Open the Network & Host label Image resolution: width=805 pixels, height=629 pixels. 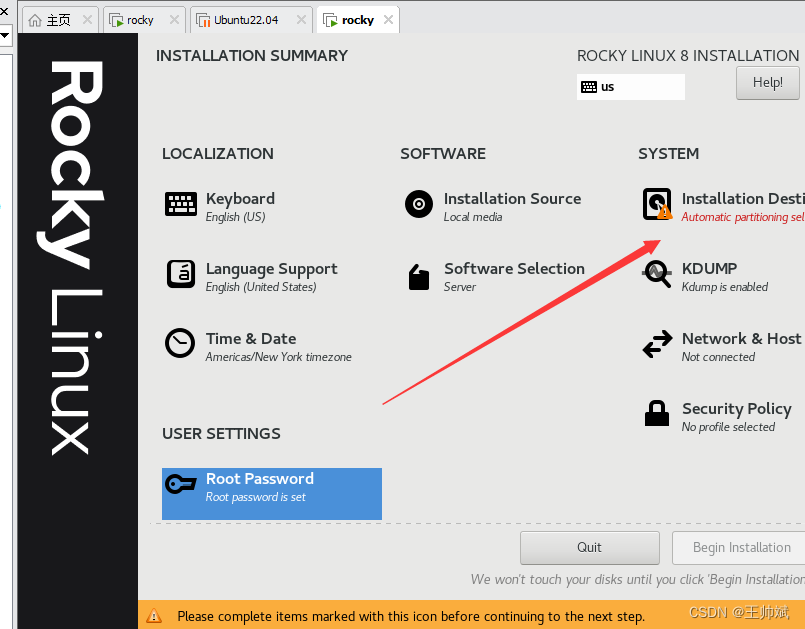(x=741, y=339)
